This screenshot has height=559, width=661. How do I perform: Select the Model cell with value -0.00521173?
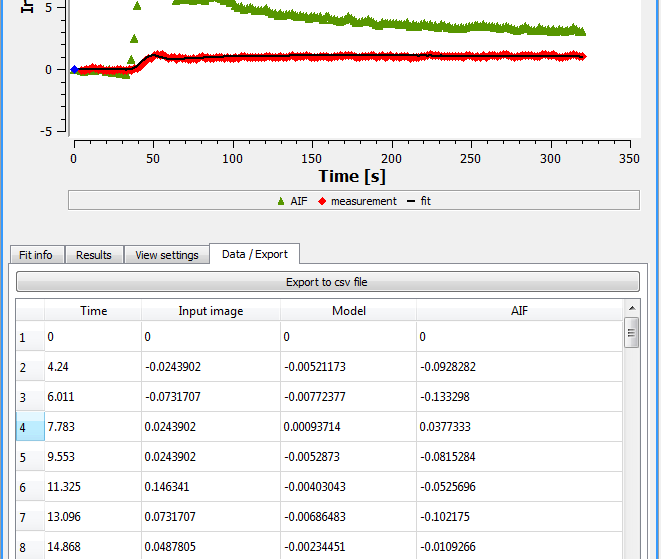[348, 367]
